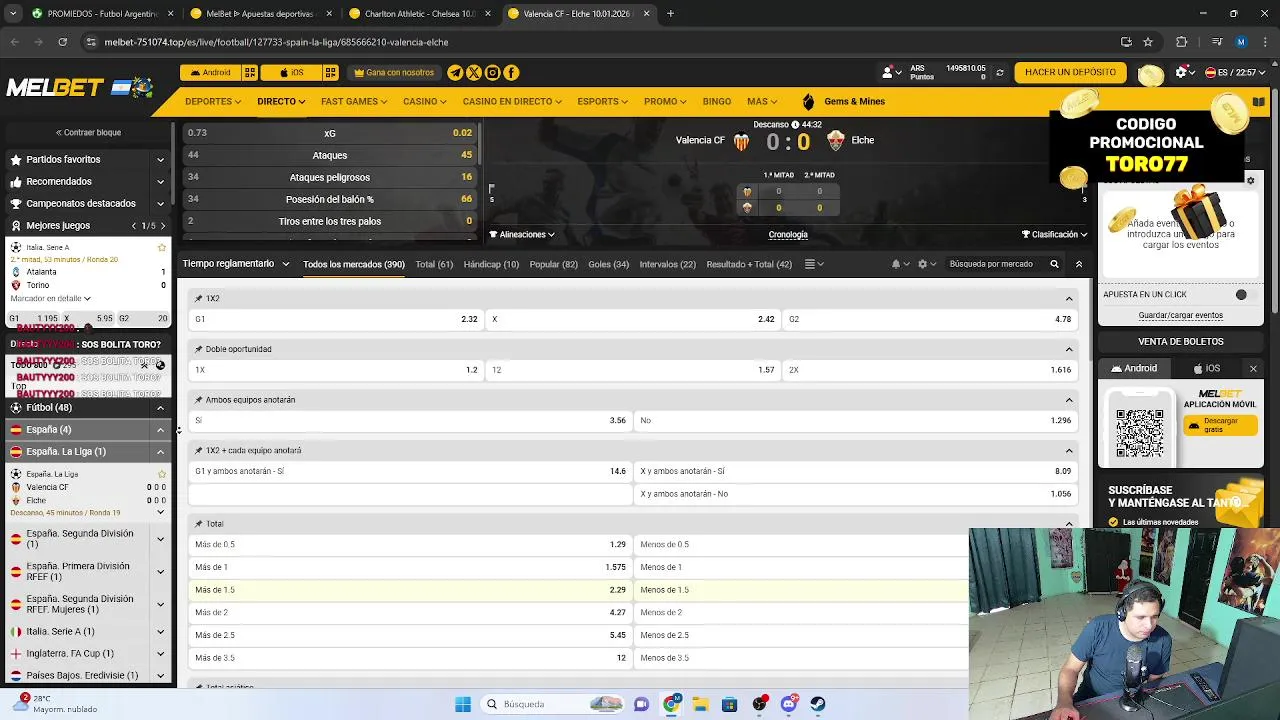Open the Instagram social icon
The height and width of the screenshot is (720, 1280).
(492, 72)
